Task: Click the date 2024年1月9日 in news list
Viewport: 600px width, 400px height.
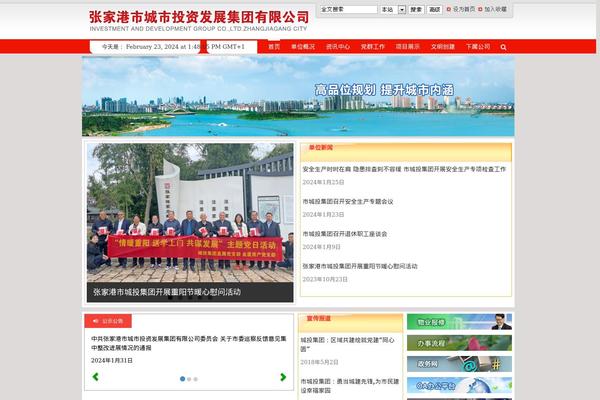Action: coord(321,247)
